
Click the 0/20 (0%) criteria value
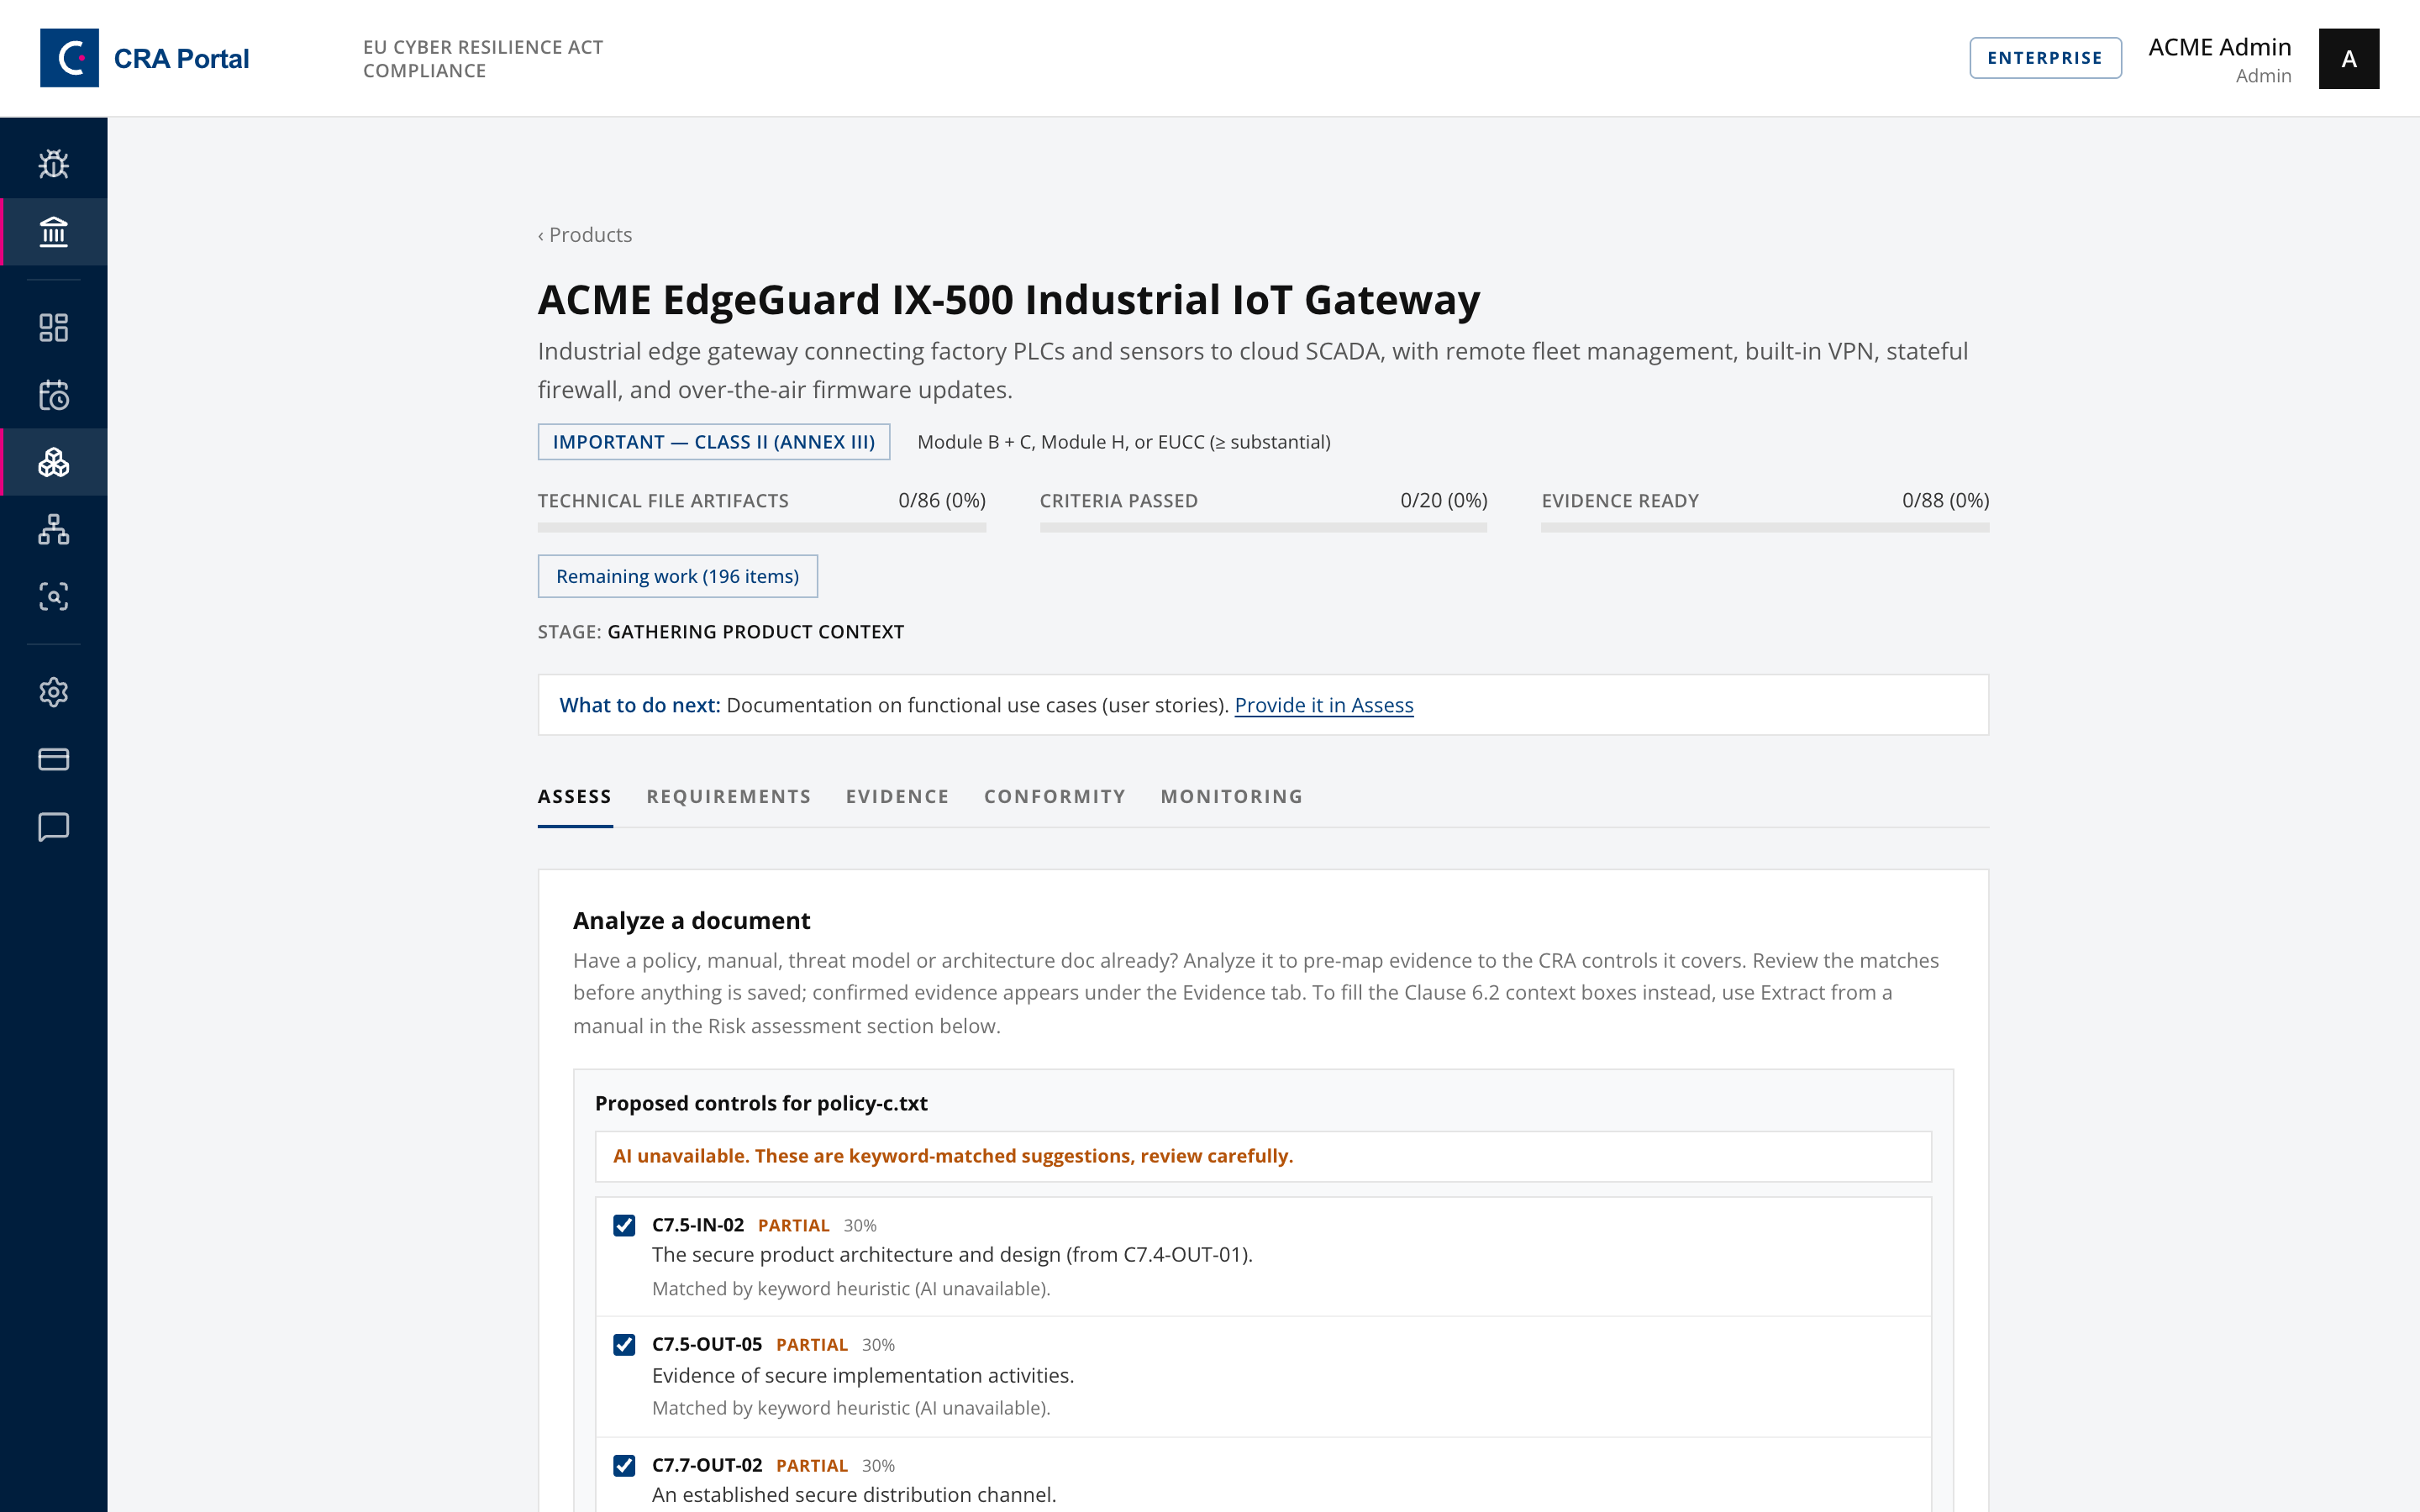click(1443, 500)
